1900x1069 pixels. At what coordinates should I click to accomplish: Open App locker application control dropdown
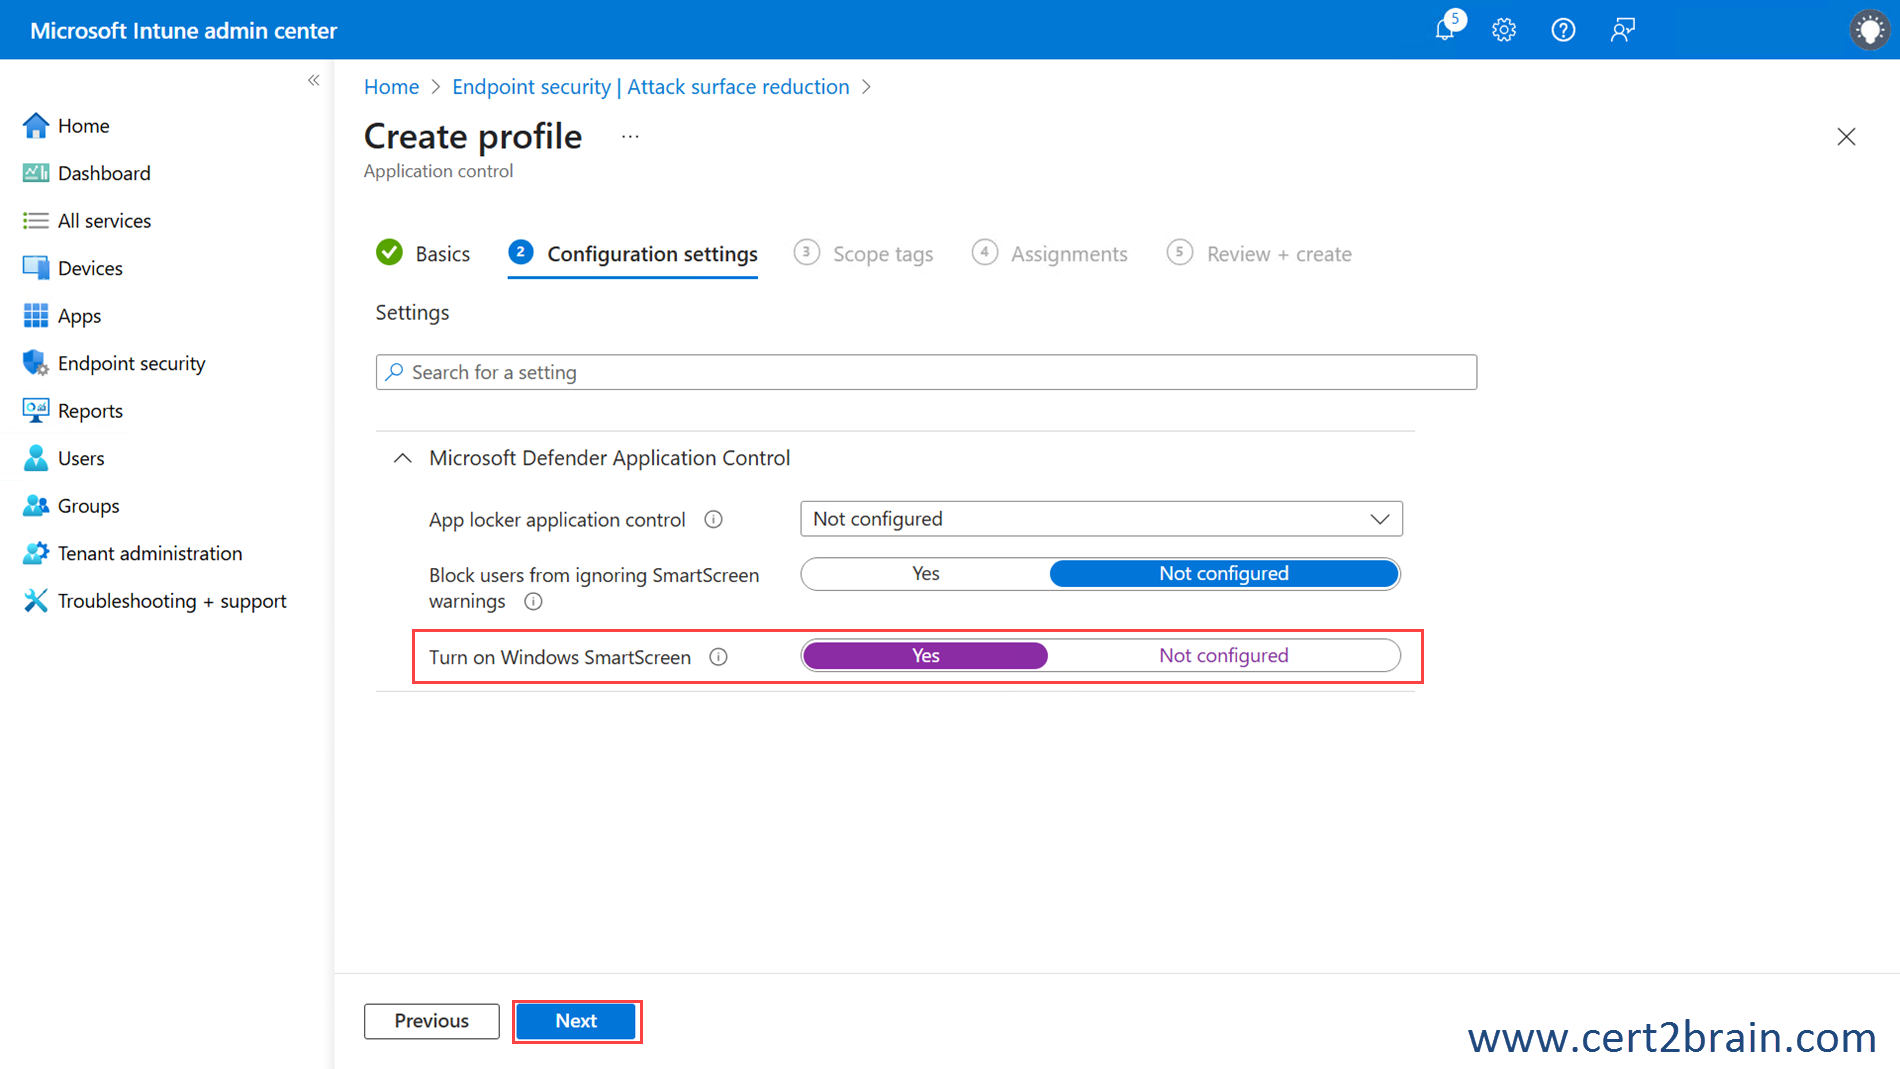coord(1101,519)
